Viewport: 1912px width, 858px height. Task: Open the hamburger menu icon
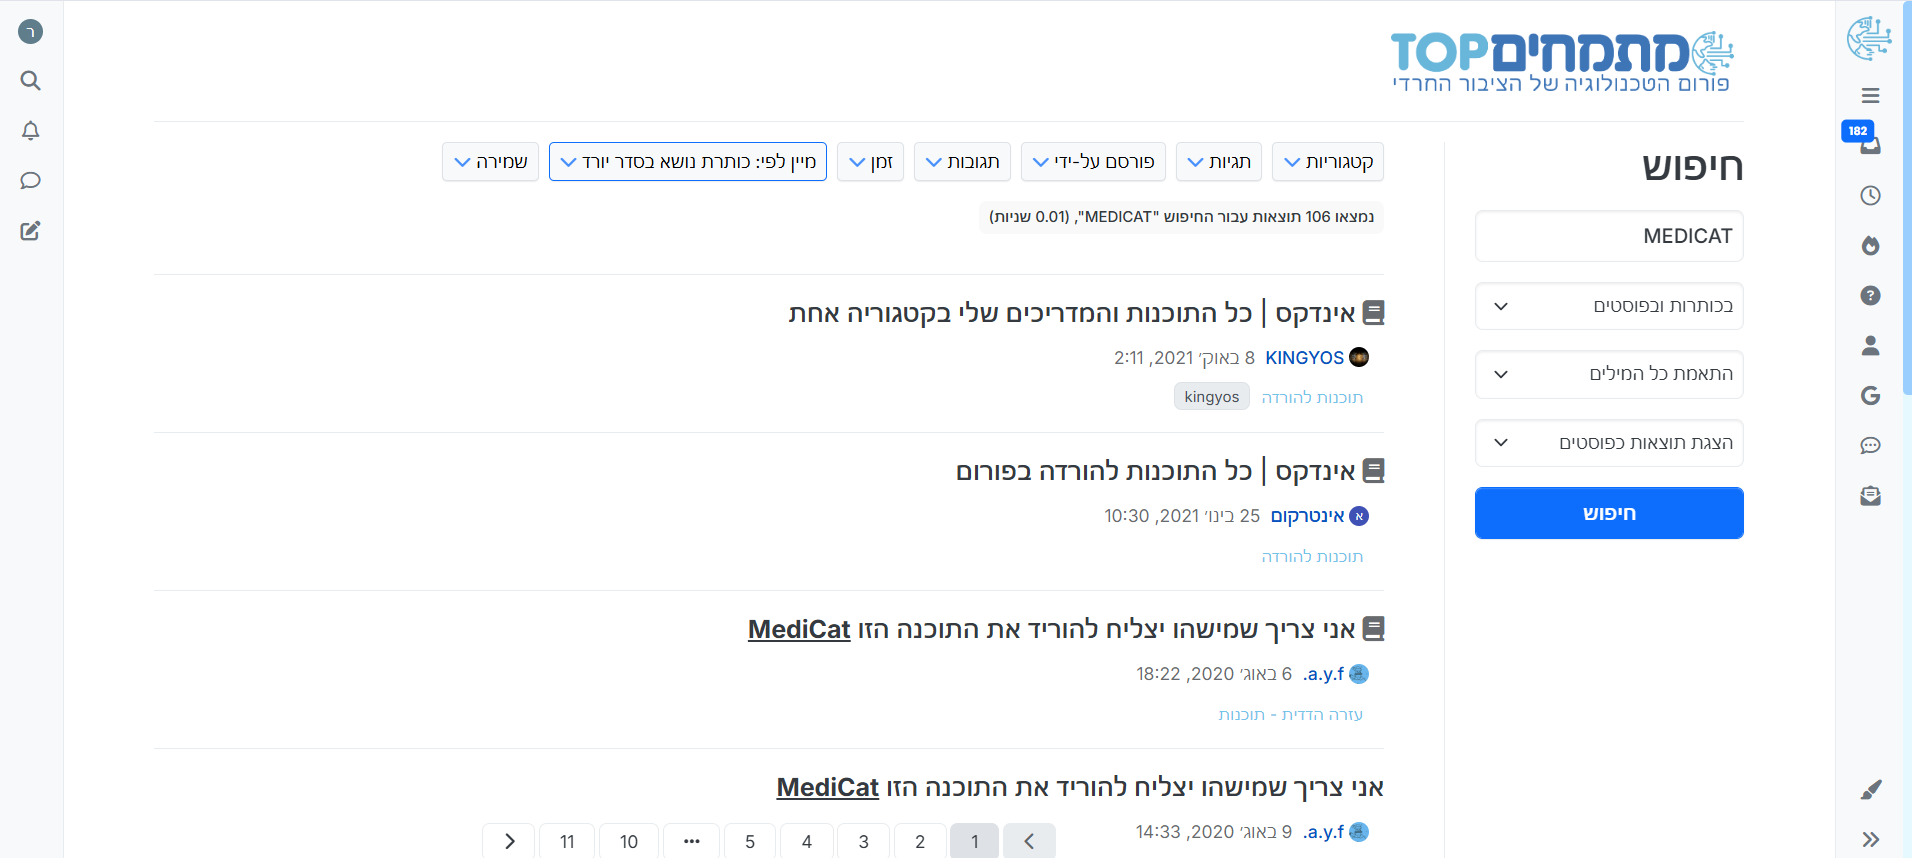(x=1870, y=96)
